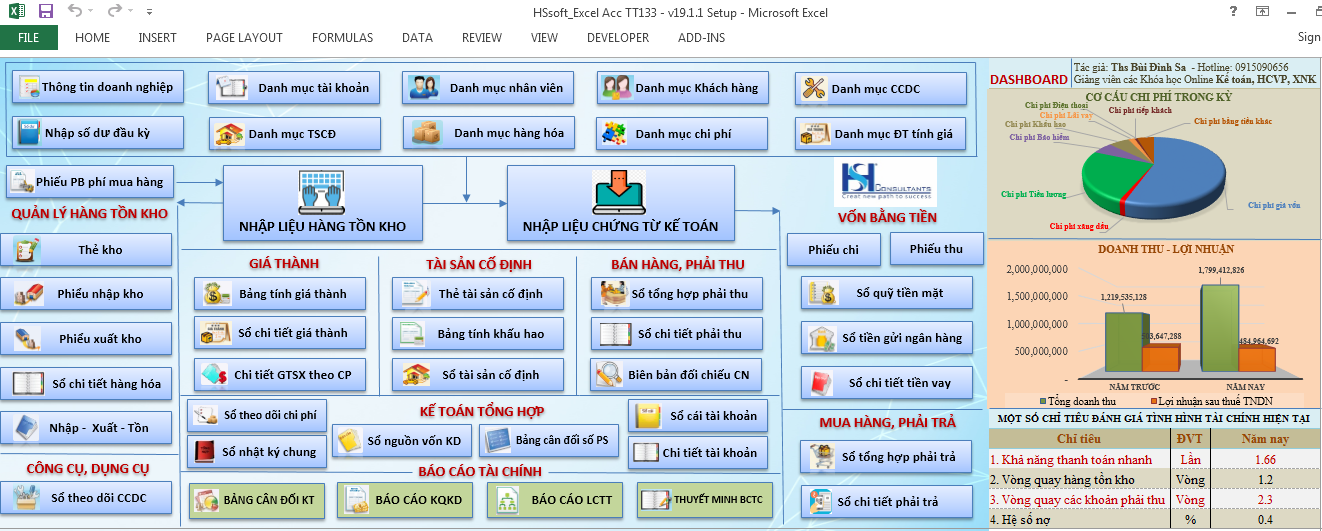Click the Phiếu xuất kho icon
1322x531 pixels.
pyautogui.click(x=28, y=339)
